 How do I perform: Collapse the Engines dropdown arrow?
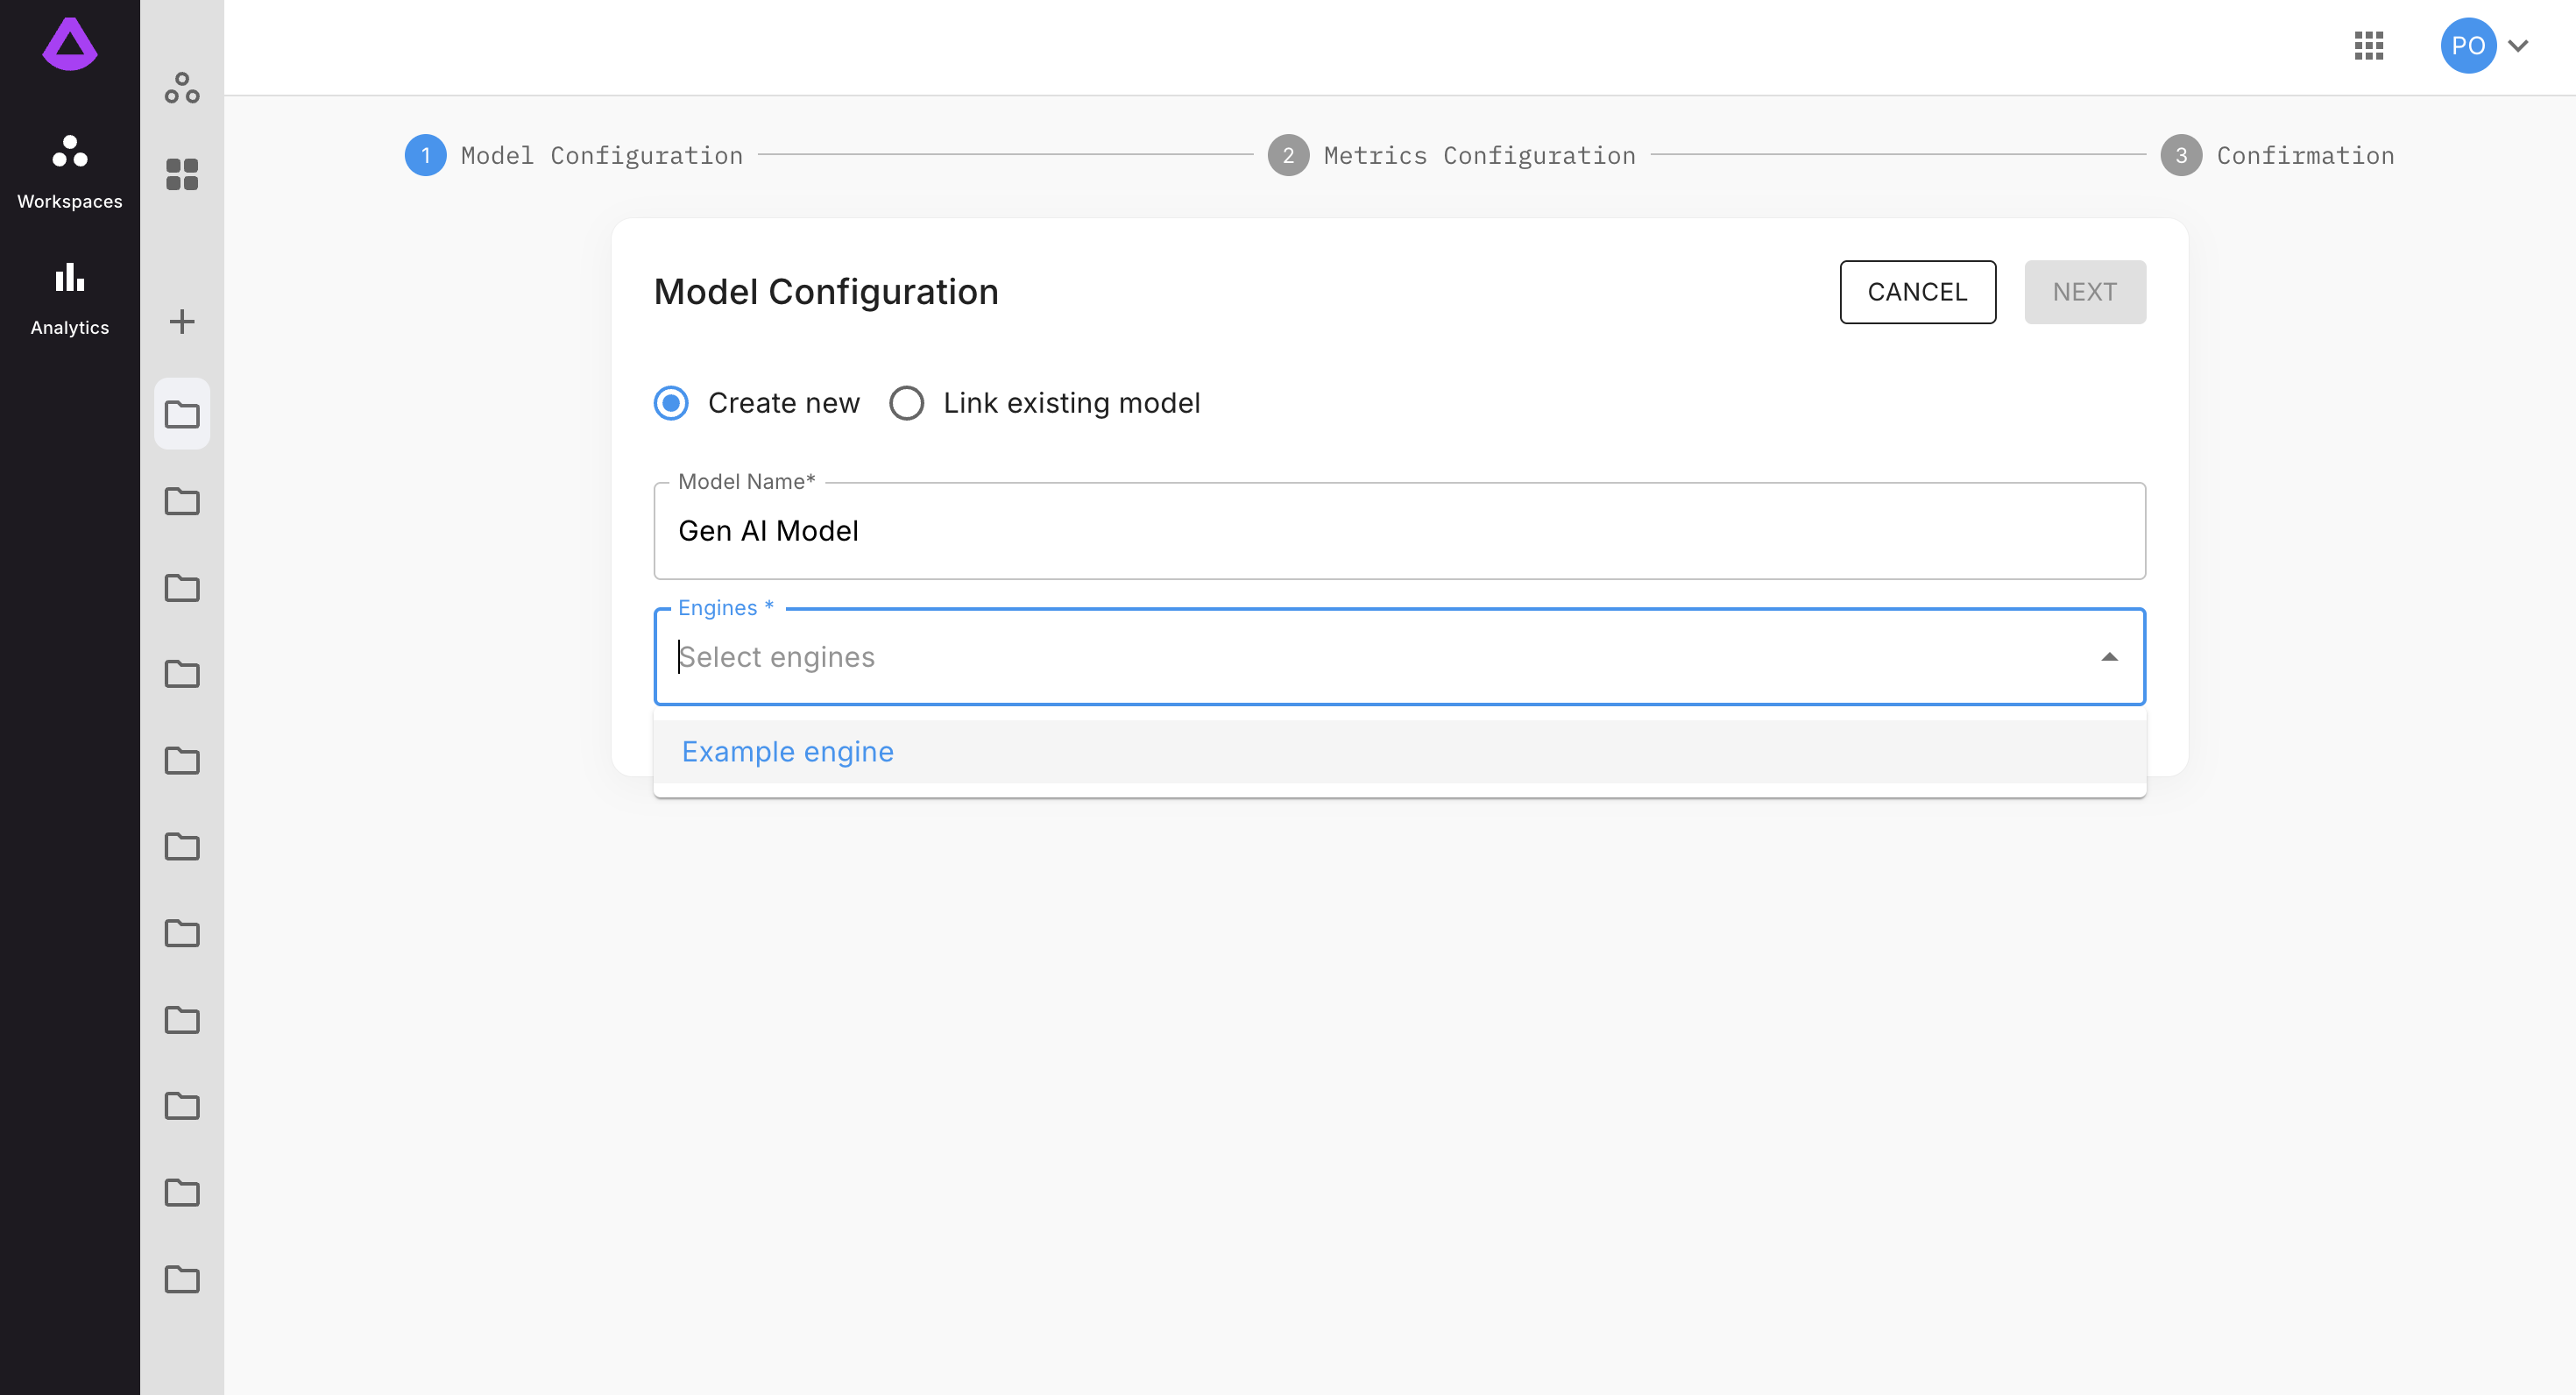click(x=2109, y=657)
